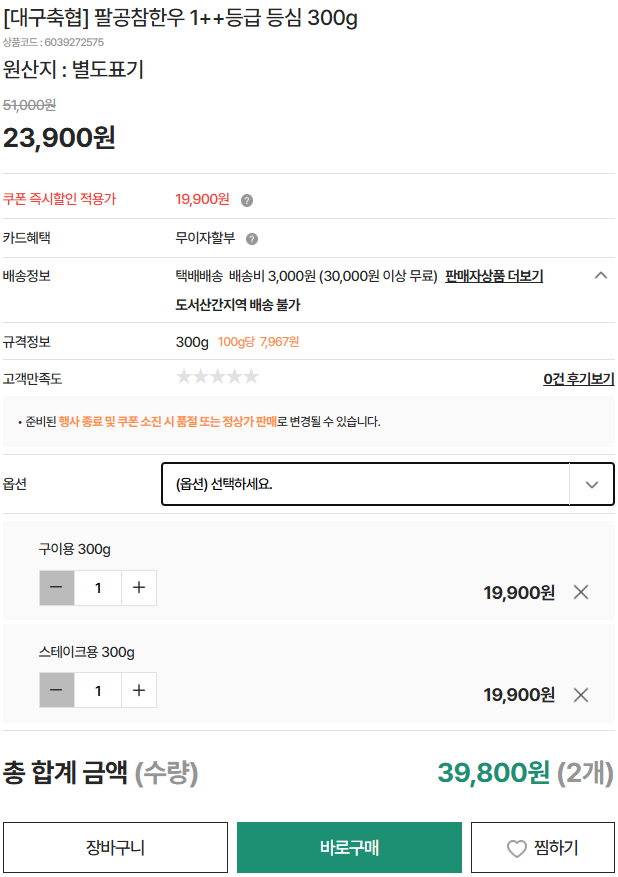The height and width of the screenshot is (877, 618).
Task: Click help icon next to coupon price 19,900원
Action: click(x=247, y=200)
